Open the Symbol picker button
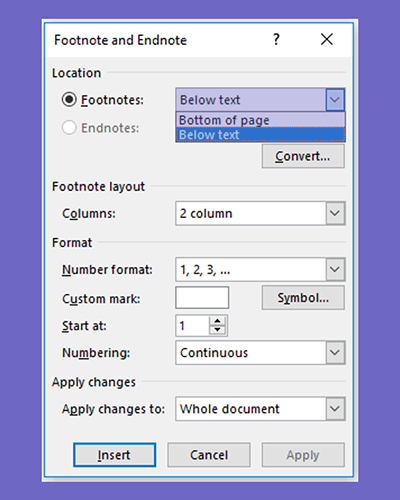Screen dimensions: 400x500 (303, 298)
